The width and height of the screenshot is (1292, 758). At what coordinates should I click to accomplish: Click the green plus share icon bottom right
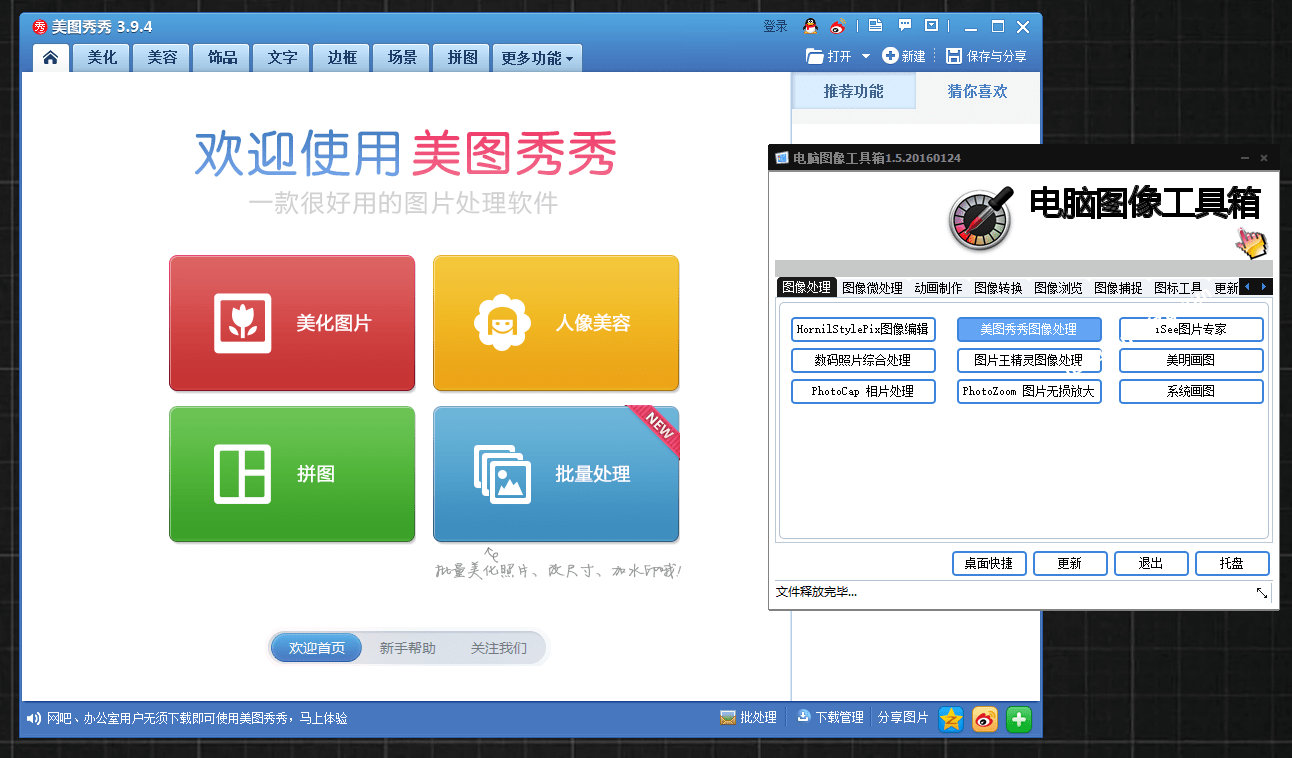(1018, 718)
